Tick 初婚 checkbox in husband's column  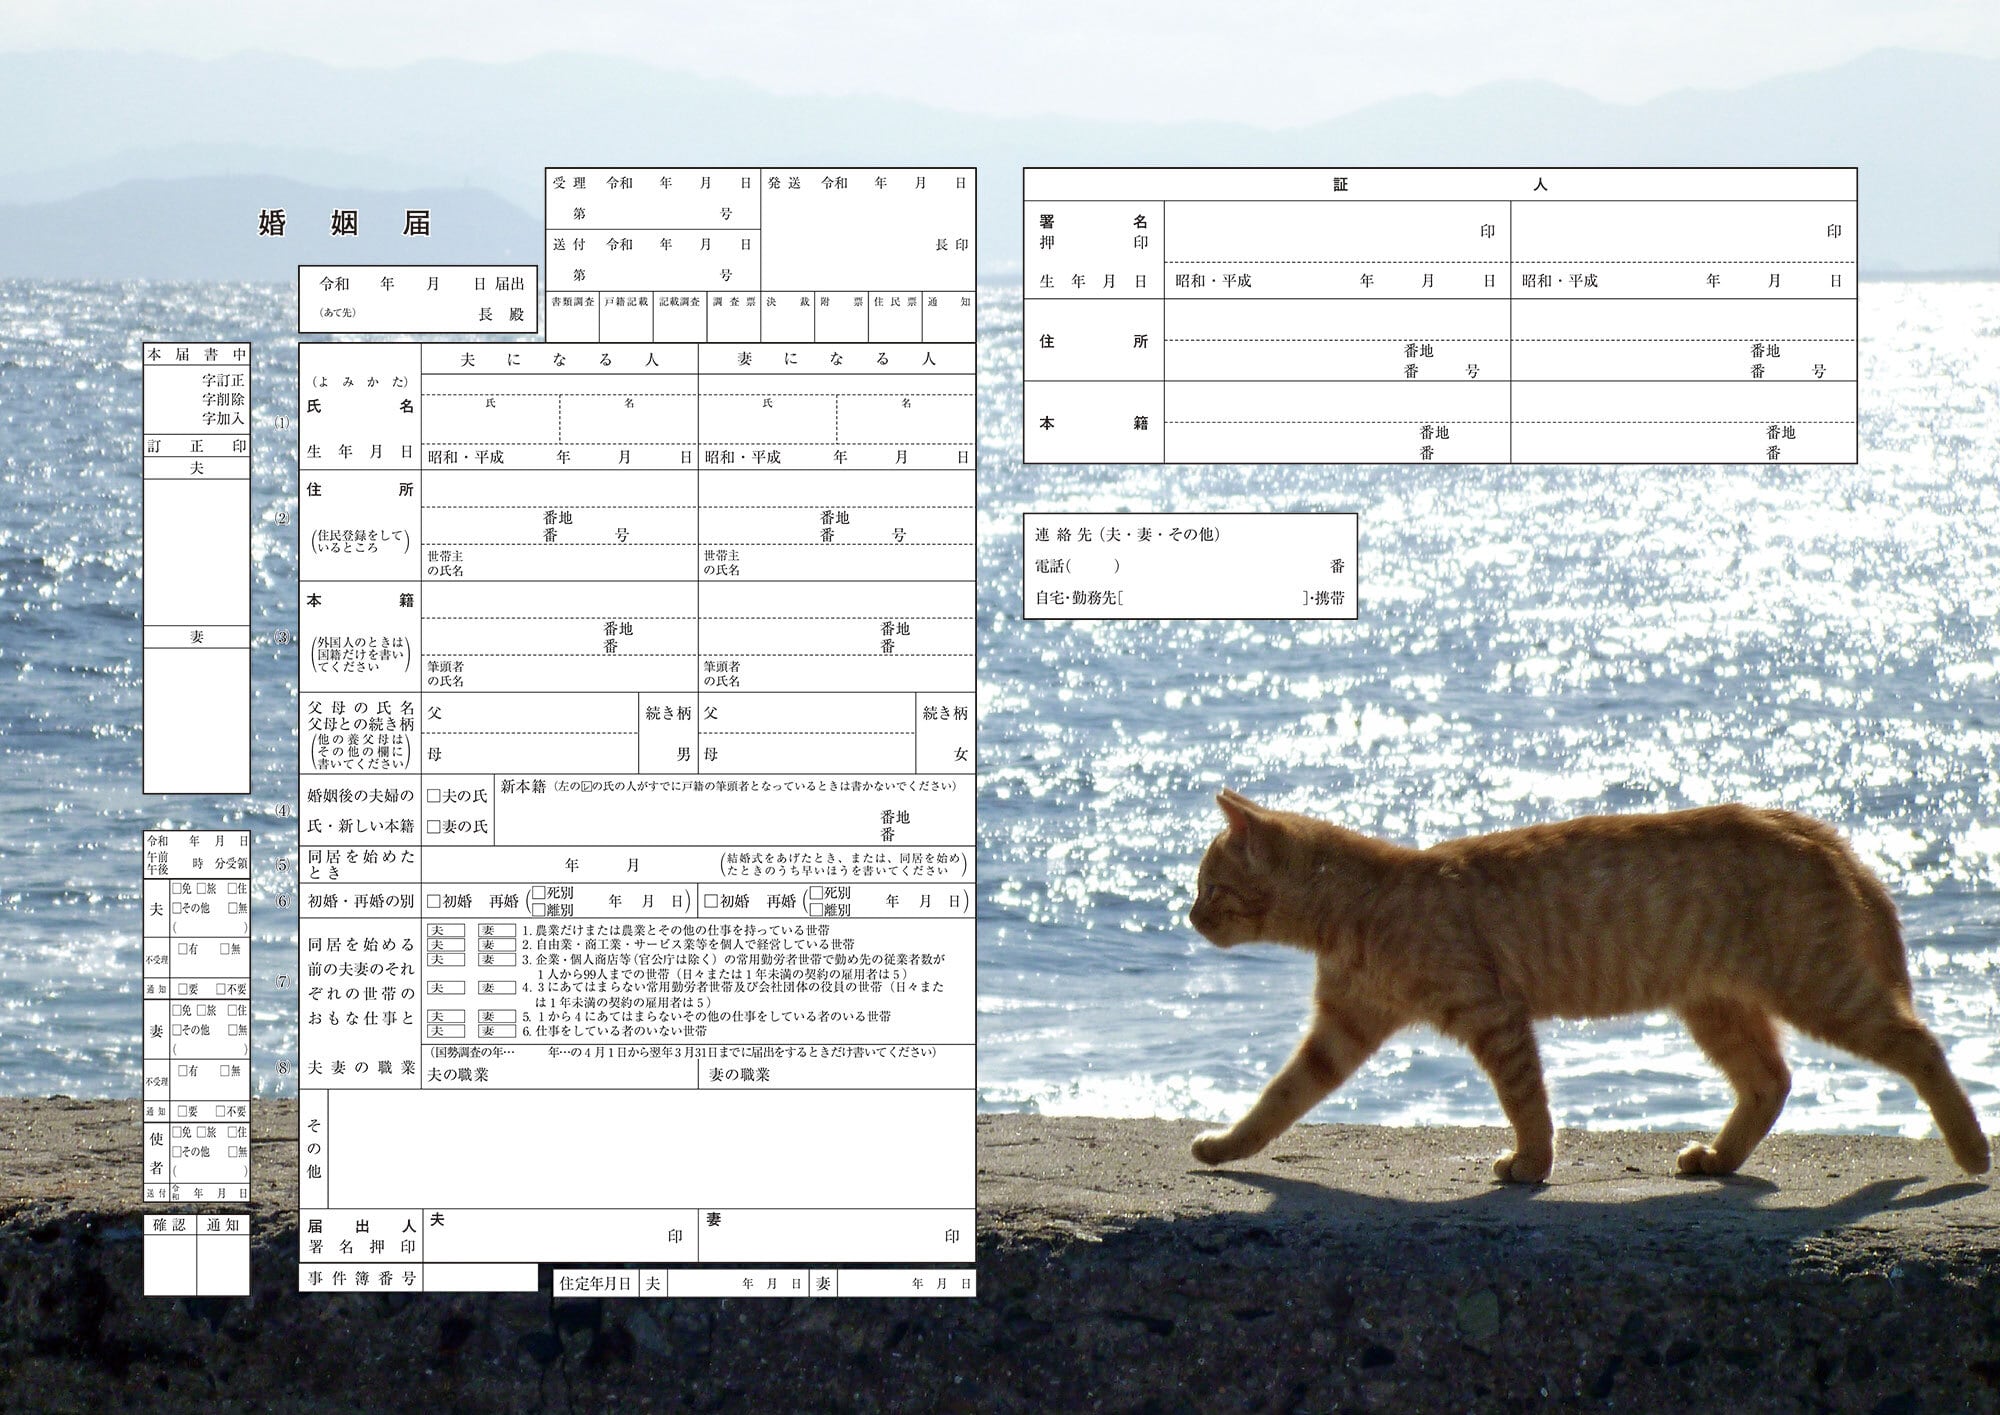point(434,901)
